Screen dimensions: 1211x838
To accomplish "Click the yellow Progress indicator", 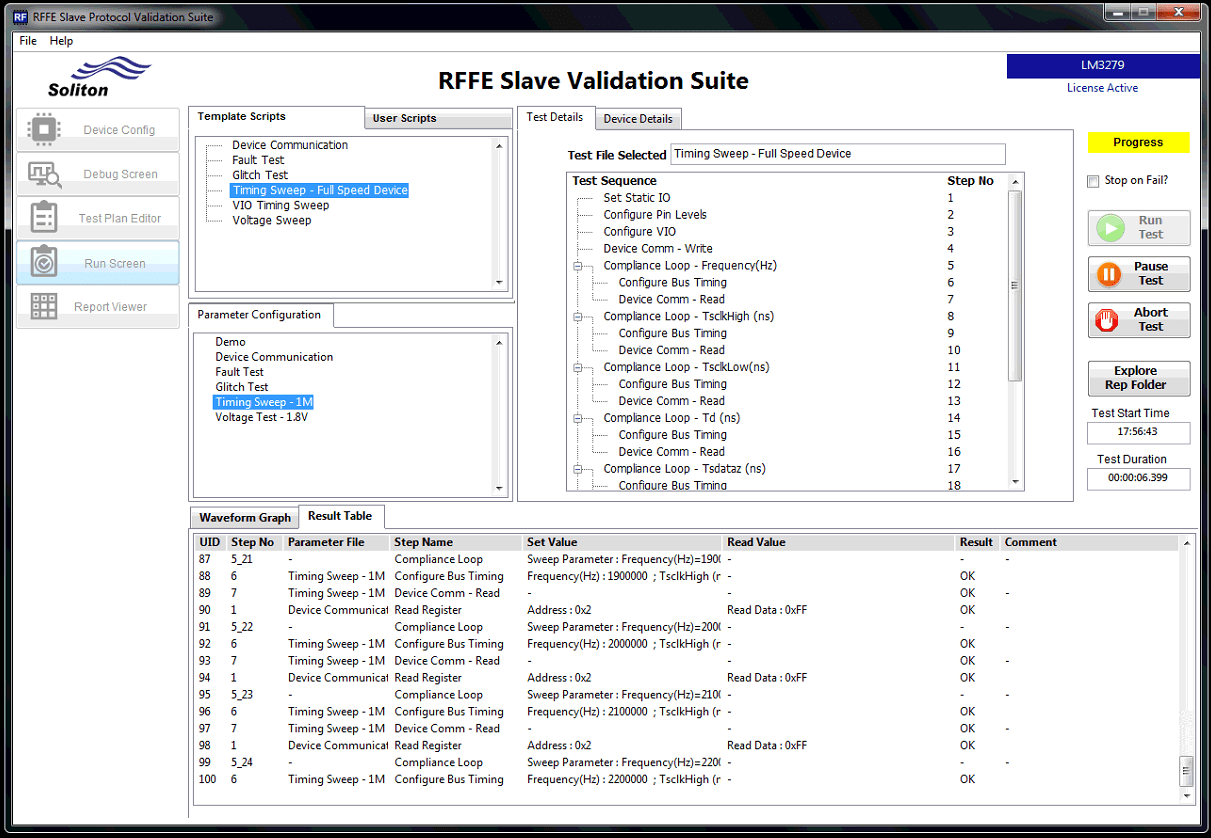I will tap(1138, 142).
